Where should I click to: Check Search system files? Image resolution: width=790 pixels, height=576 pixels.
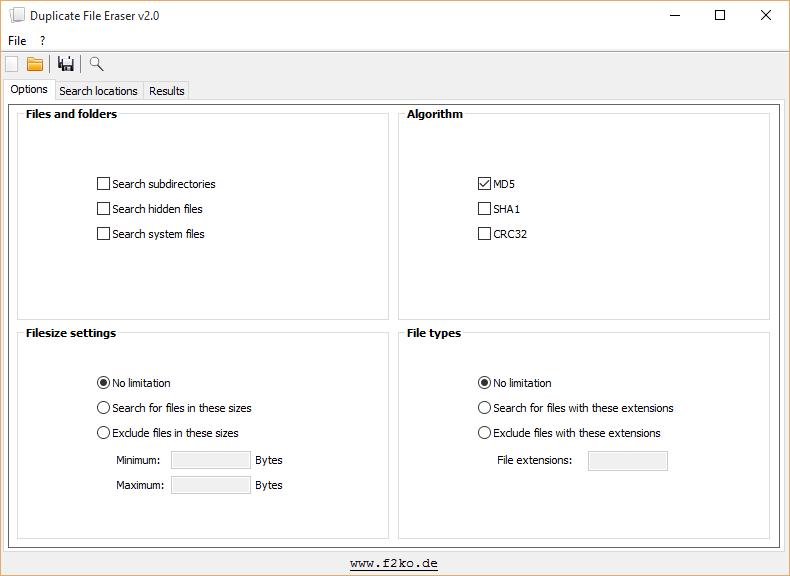tap(104, 234)
